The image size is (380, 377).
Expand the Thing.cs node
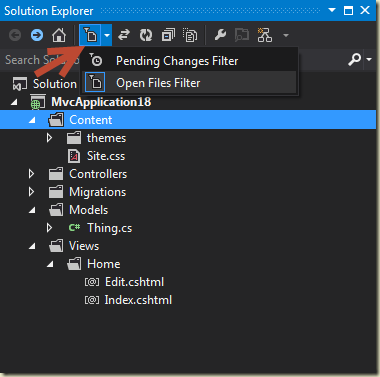click(49, 228)
